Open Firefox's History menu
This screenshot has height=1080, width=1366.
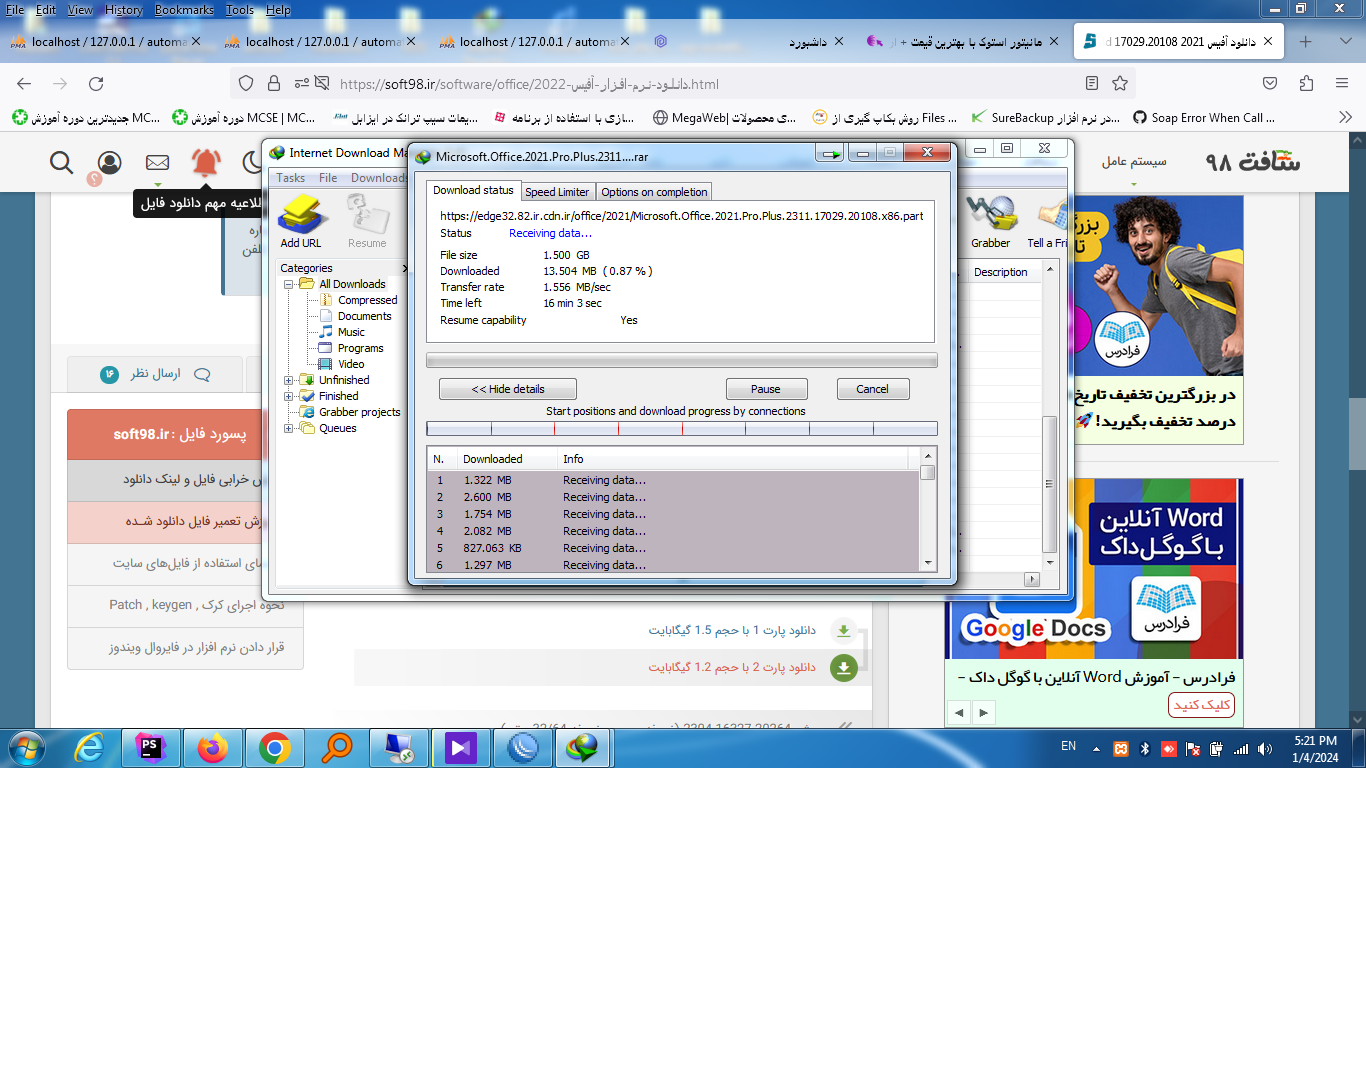click(124, 10)
